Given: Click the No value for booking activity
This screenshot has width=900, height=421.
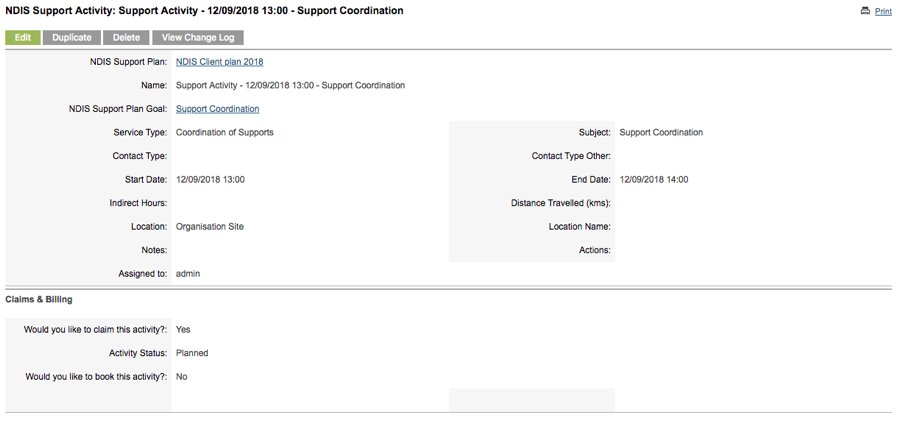Looking at the screenshot, I should point(182,377).
